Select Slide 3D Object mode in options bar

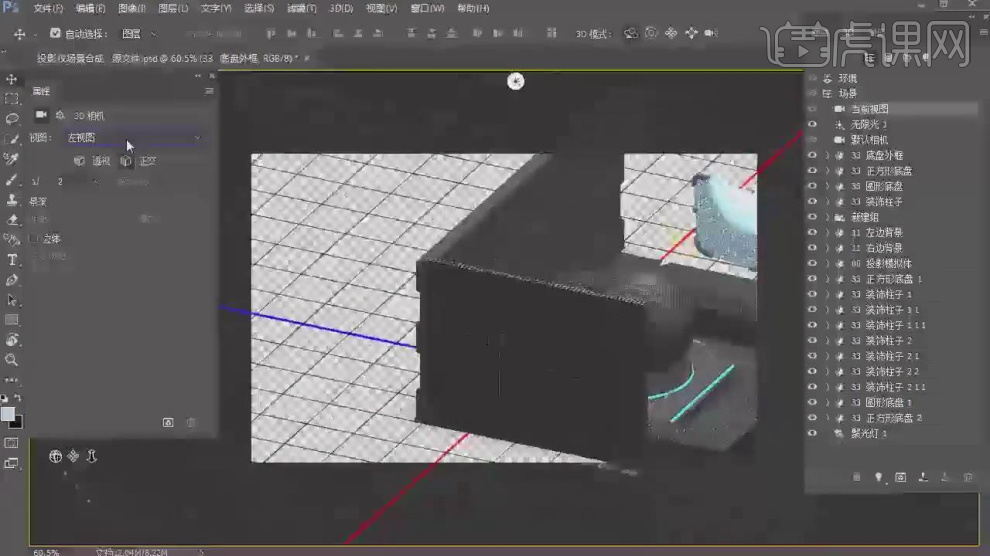click(691, 33)
